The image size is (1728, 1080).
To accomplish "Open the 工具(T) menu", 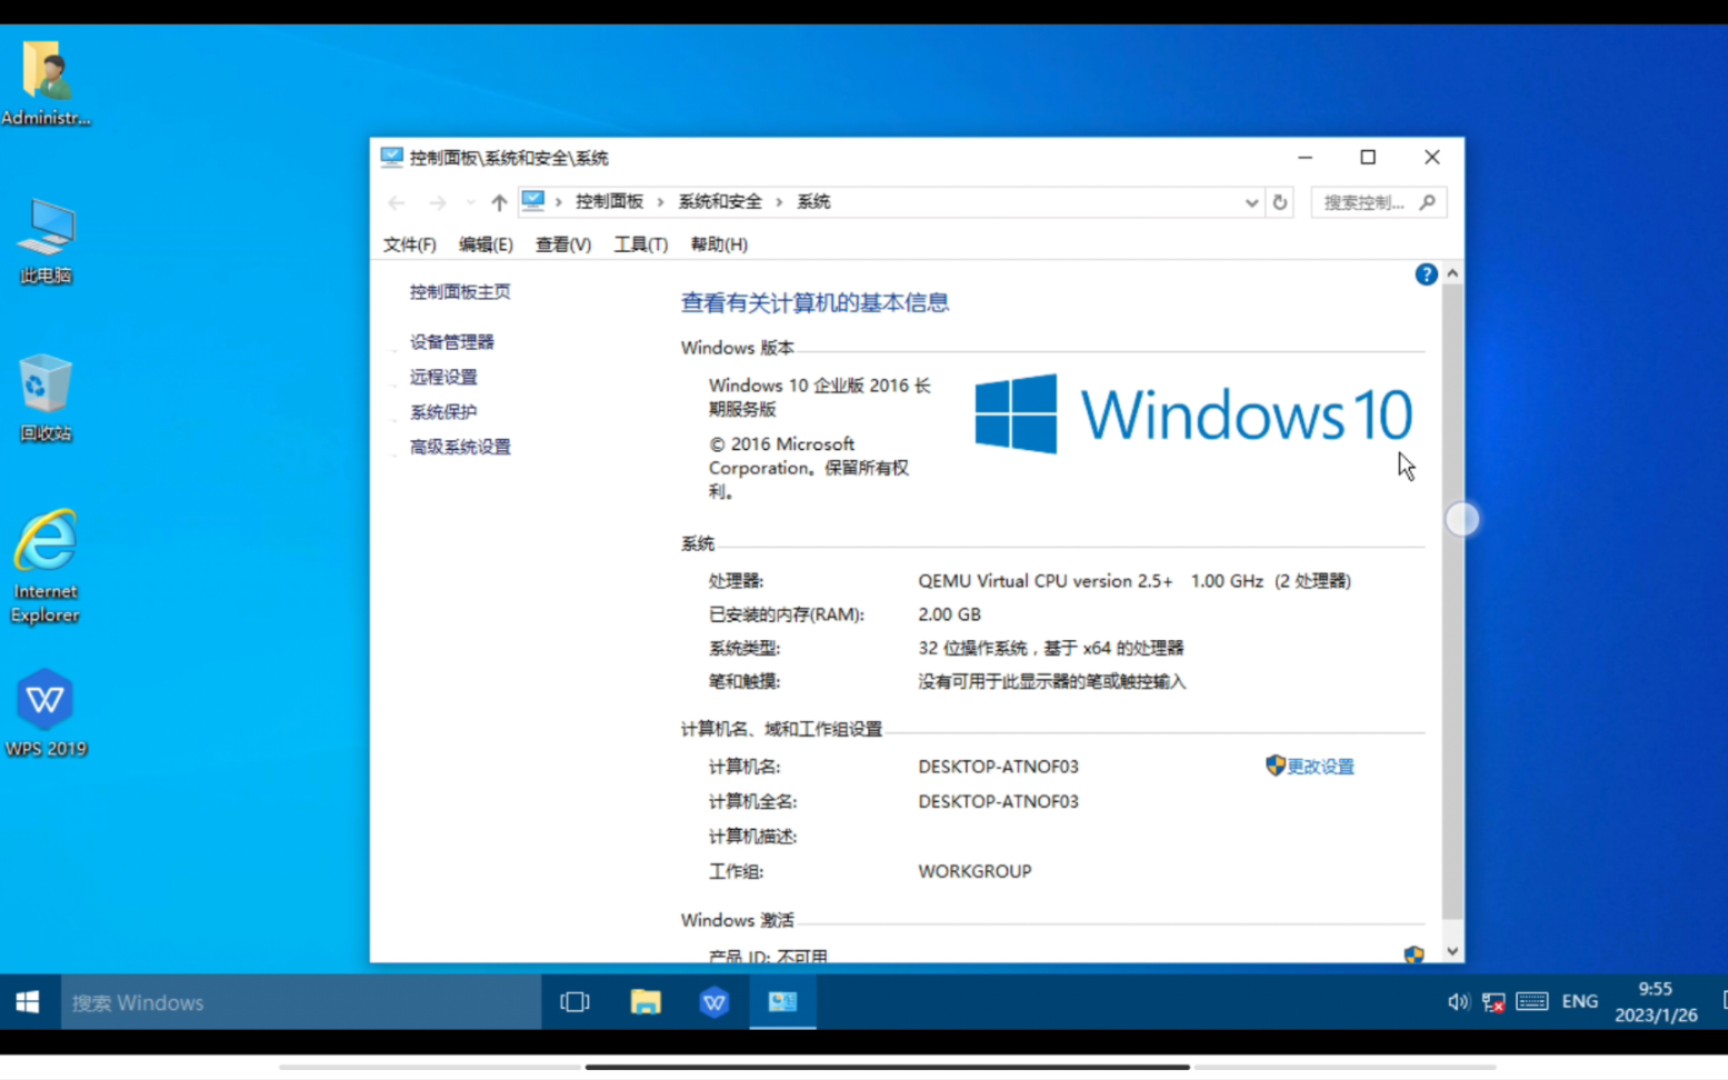I will 641,244.
